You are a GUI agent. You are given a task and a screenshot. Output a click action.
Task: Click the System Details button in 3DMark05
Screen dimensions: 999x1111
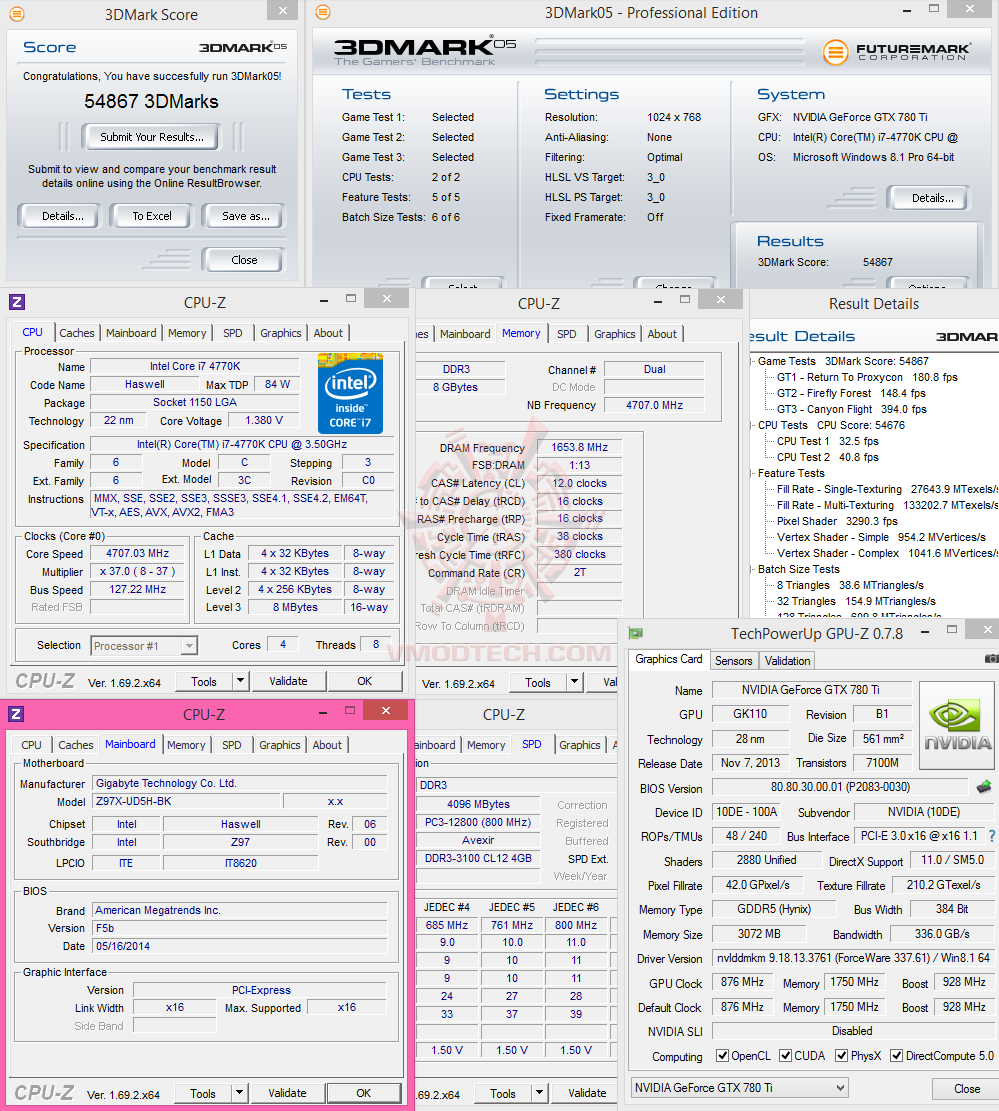[x=932, y=198]
